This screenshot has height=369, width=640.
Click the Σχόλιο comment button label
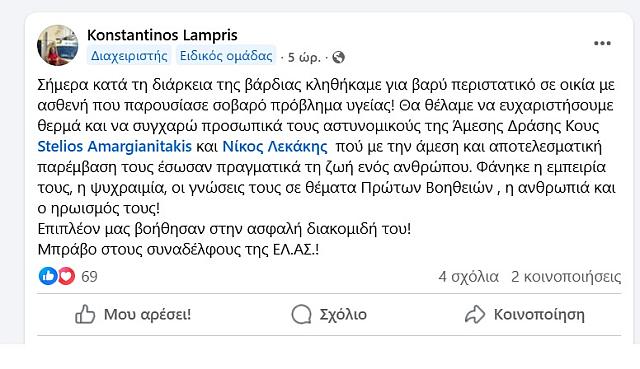(343, 315)
